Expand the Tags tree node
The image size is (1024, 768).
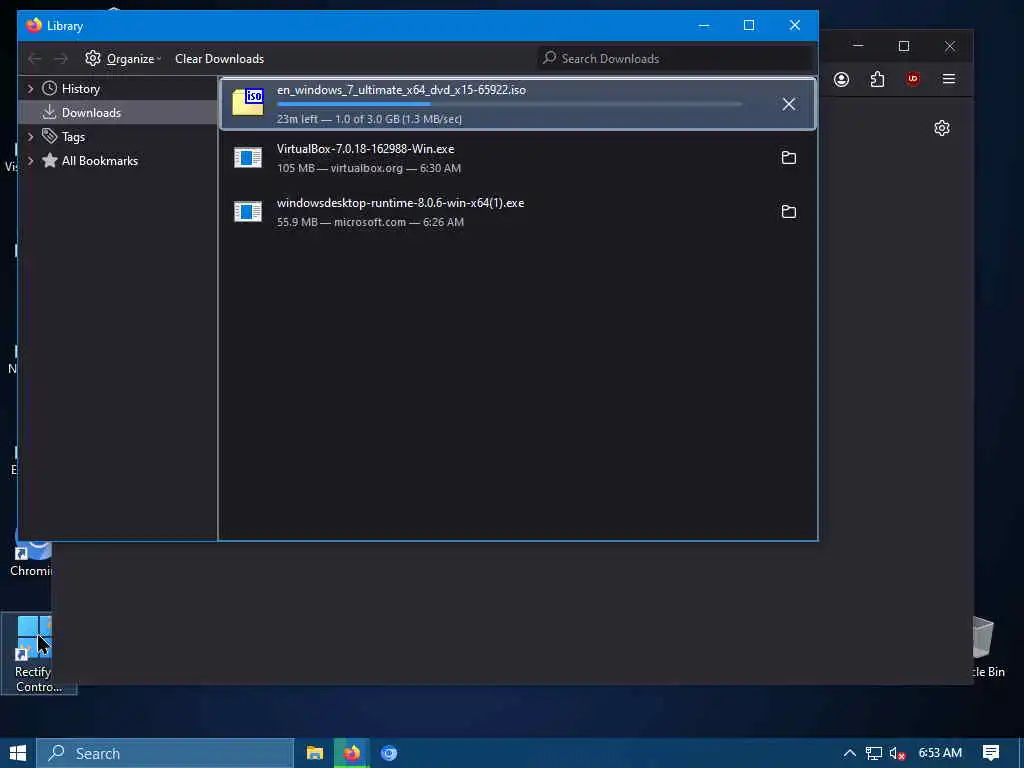click(30, 136)
